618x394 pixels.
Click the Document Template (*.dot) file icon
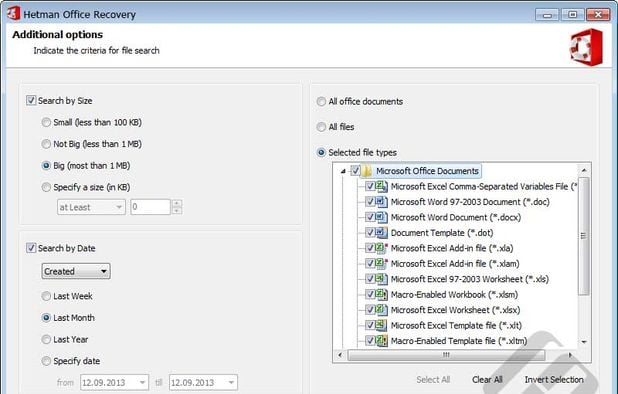pos(381,232)
